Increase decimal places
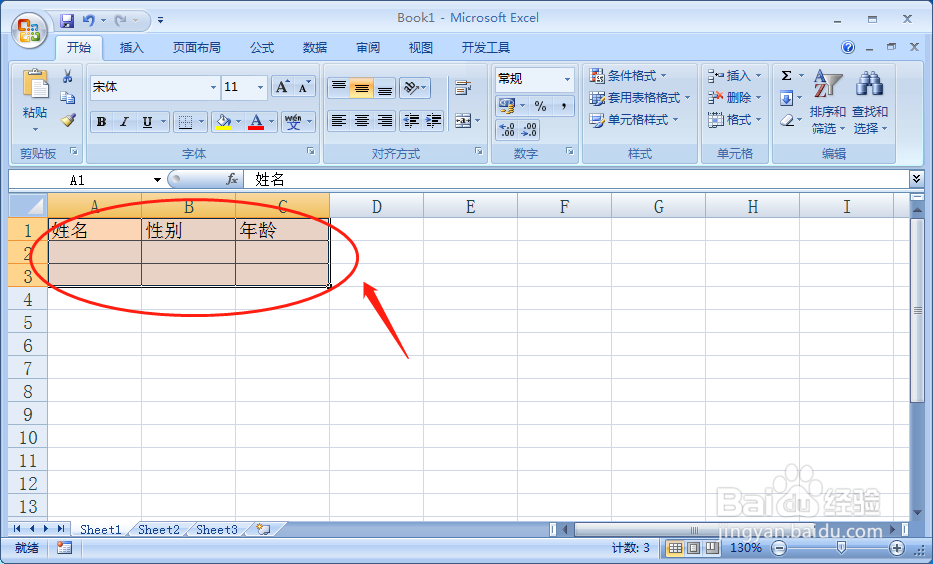 click(507, 129)
